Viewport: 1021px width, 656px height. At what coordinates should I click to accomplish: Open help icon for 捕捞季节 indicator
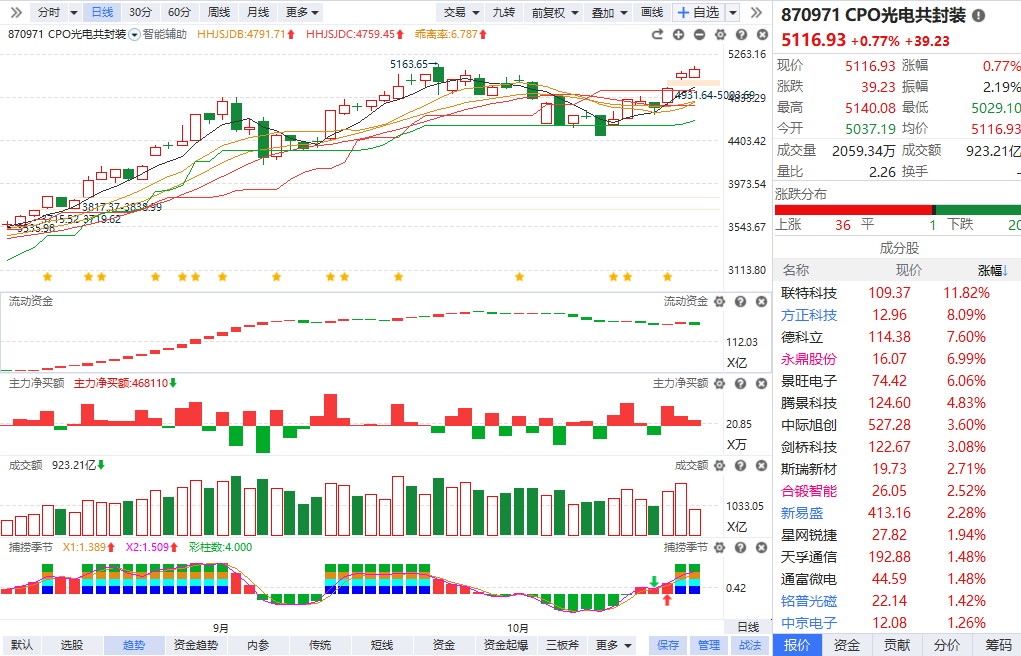pyautogui.click(x=738, y=547)
